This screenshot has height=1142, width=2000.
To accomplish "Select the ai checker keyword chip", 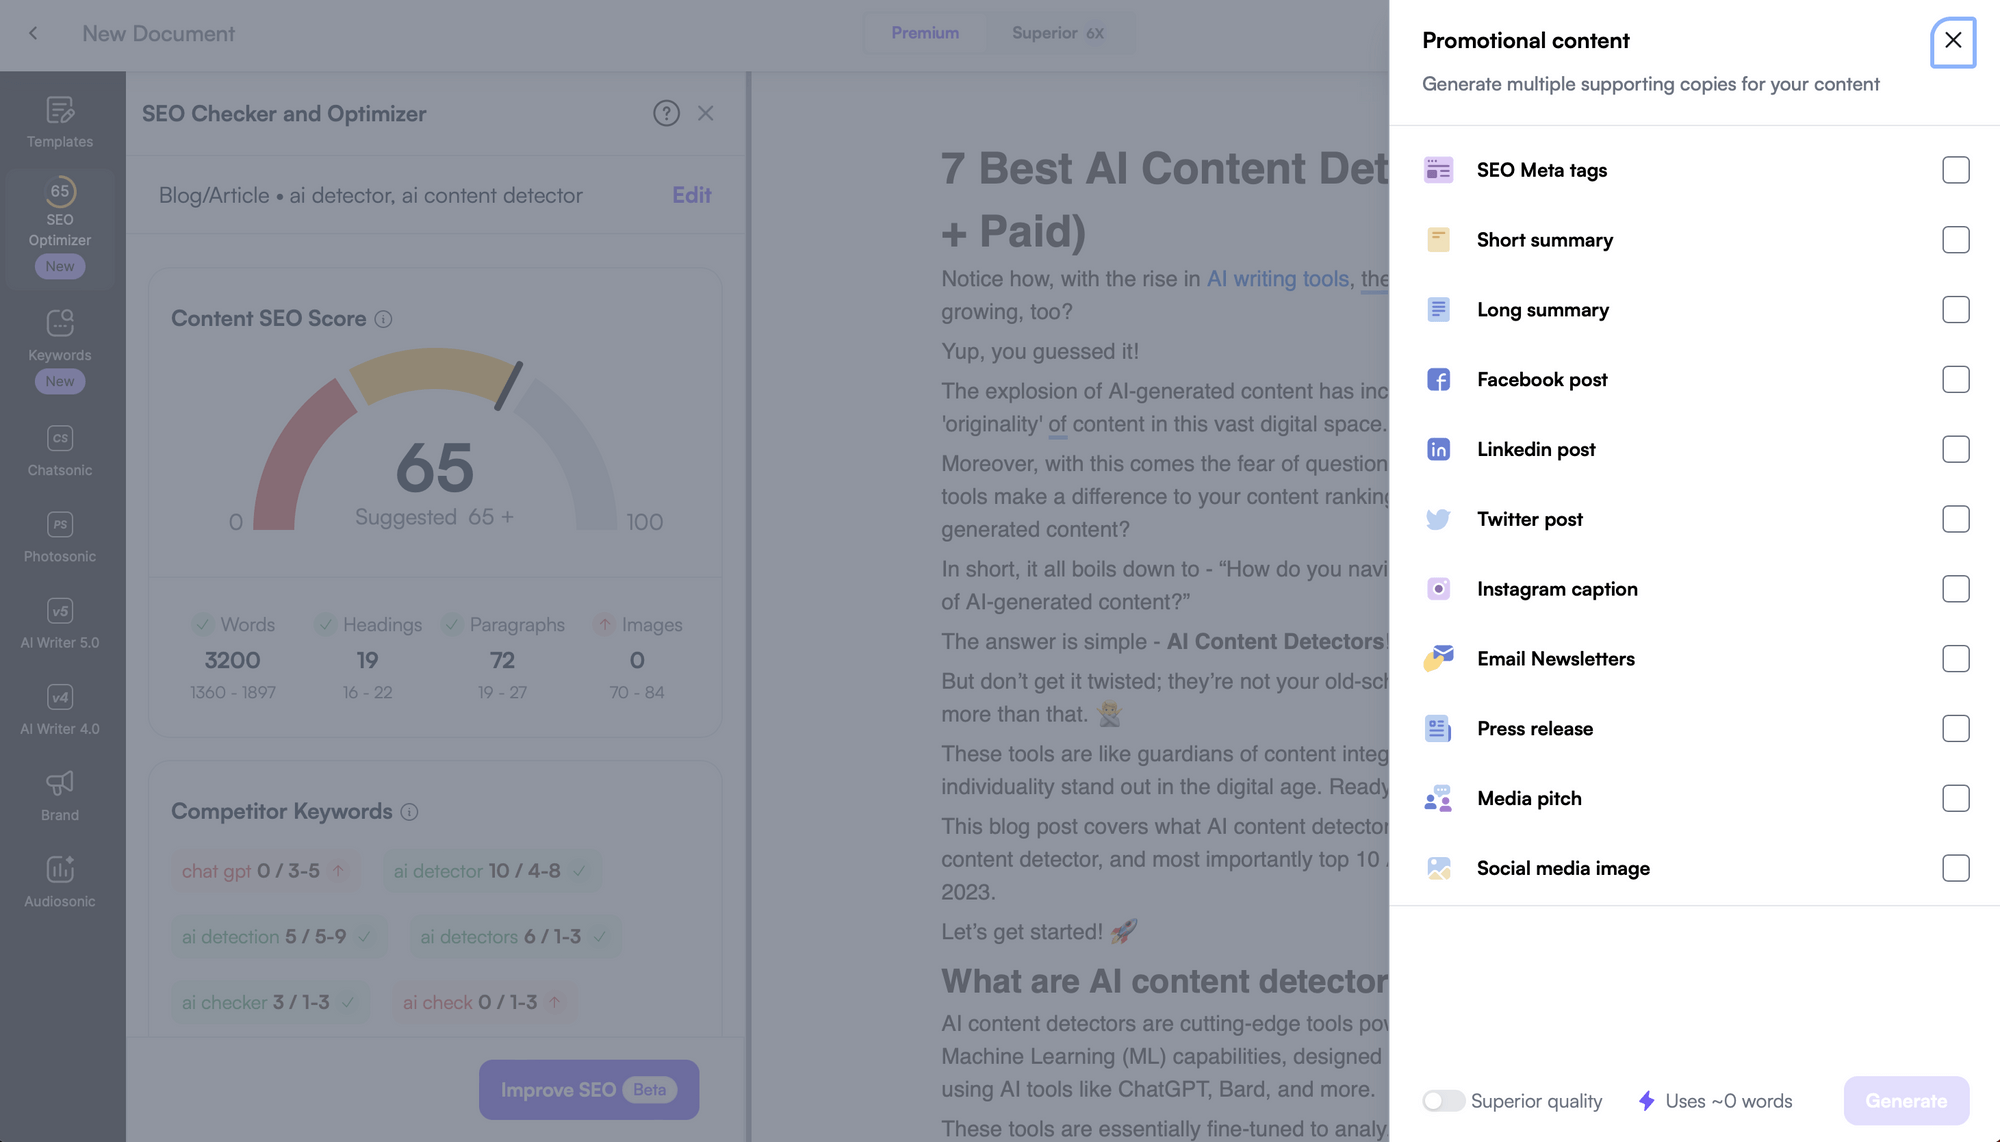I will (x=269, y=1003).
